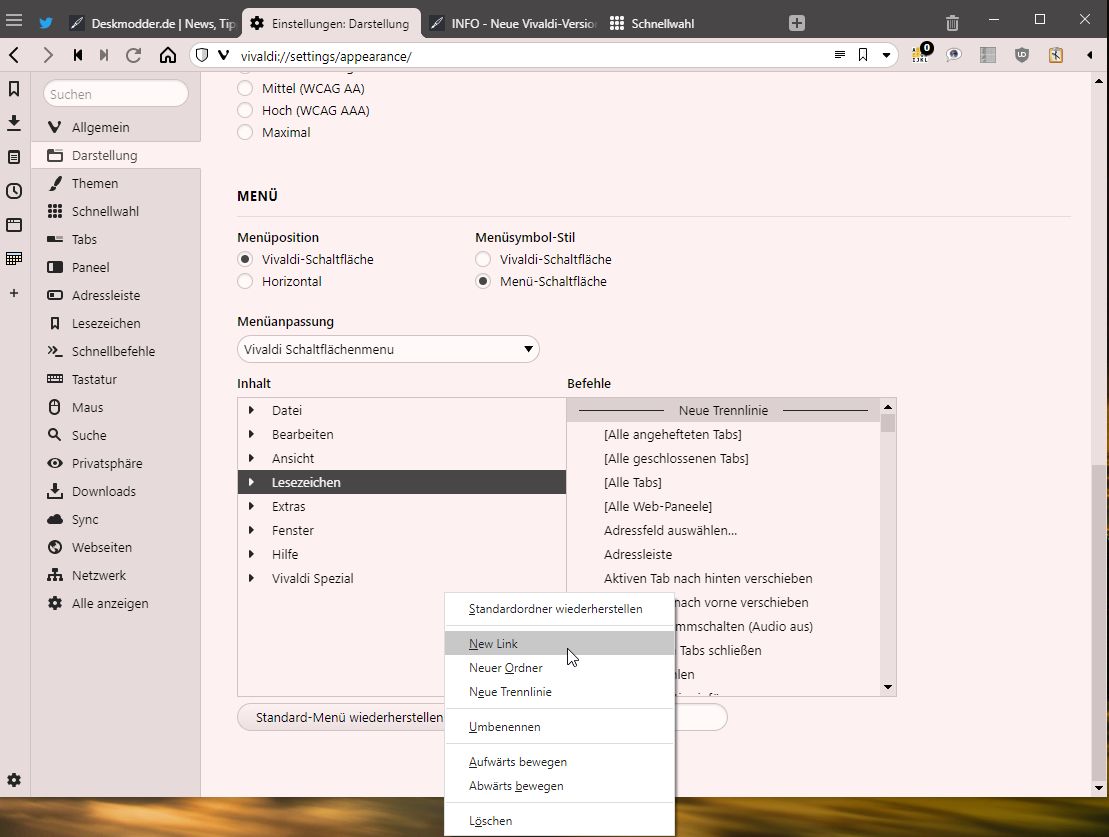Click the Suchen settings search field
The height and width of the screenshot is (837, 1109).
(116, 93)
